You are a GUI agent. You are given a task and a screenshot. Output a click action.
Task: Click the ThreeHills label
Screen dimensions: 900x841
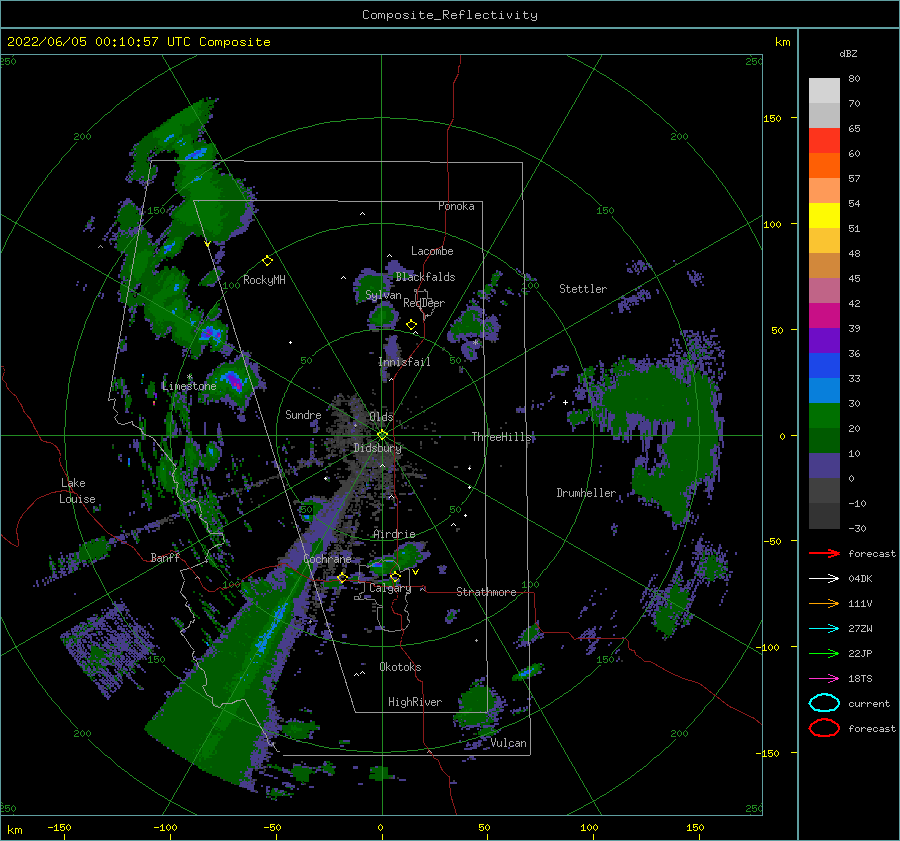point(502,437)
